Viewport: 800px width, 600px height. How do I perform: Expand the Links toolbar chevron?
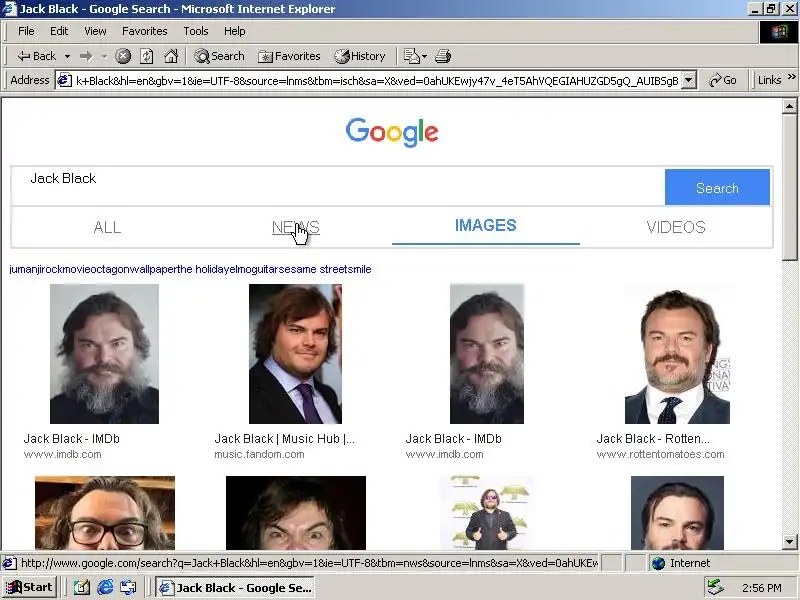791,77
